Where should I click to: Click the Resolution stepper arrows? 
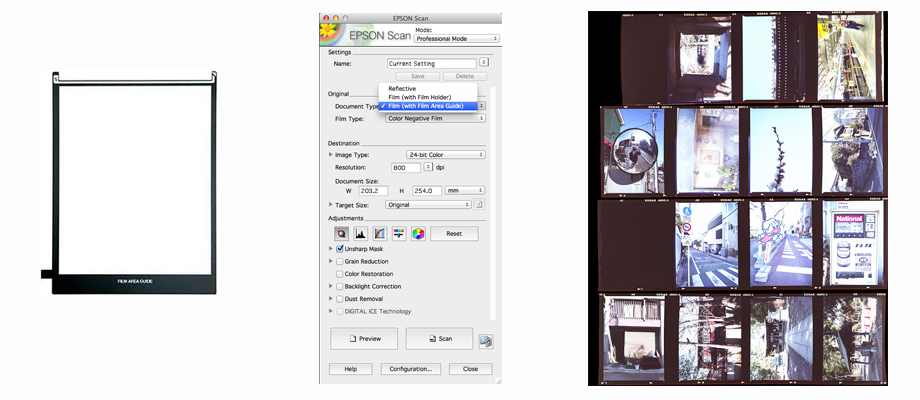[x=428, y=167]
